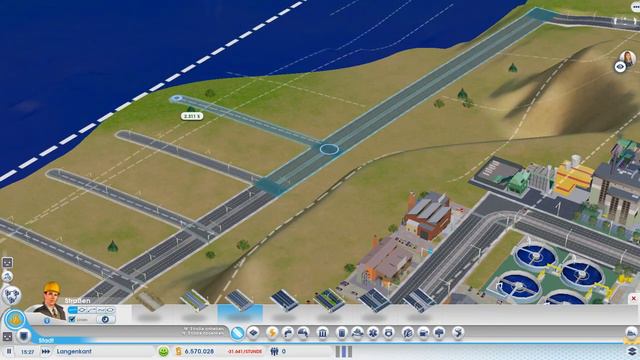Select the sixth road type thumbnail
The width and height of the screenshot is (640, 360).
374,300
